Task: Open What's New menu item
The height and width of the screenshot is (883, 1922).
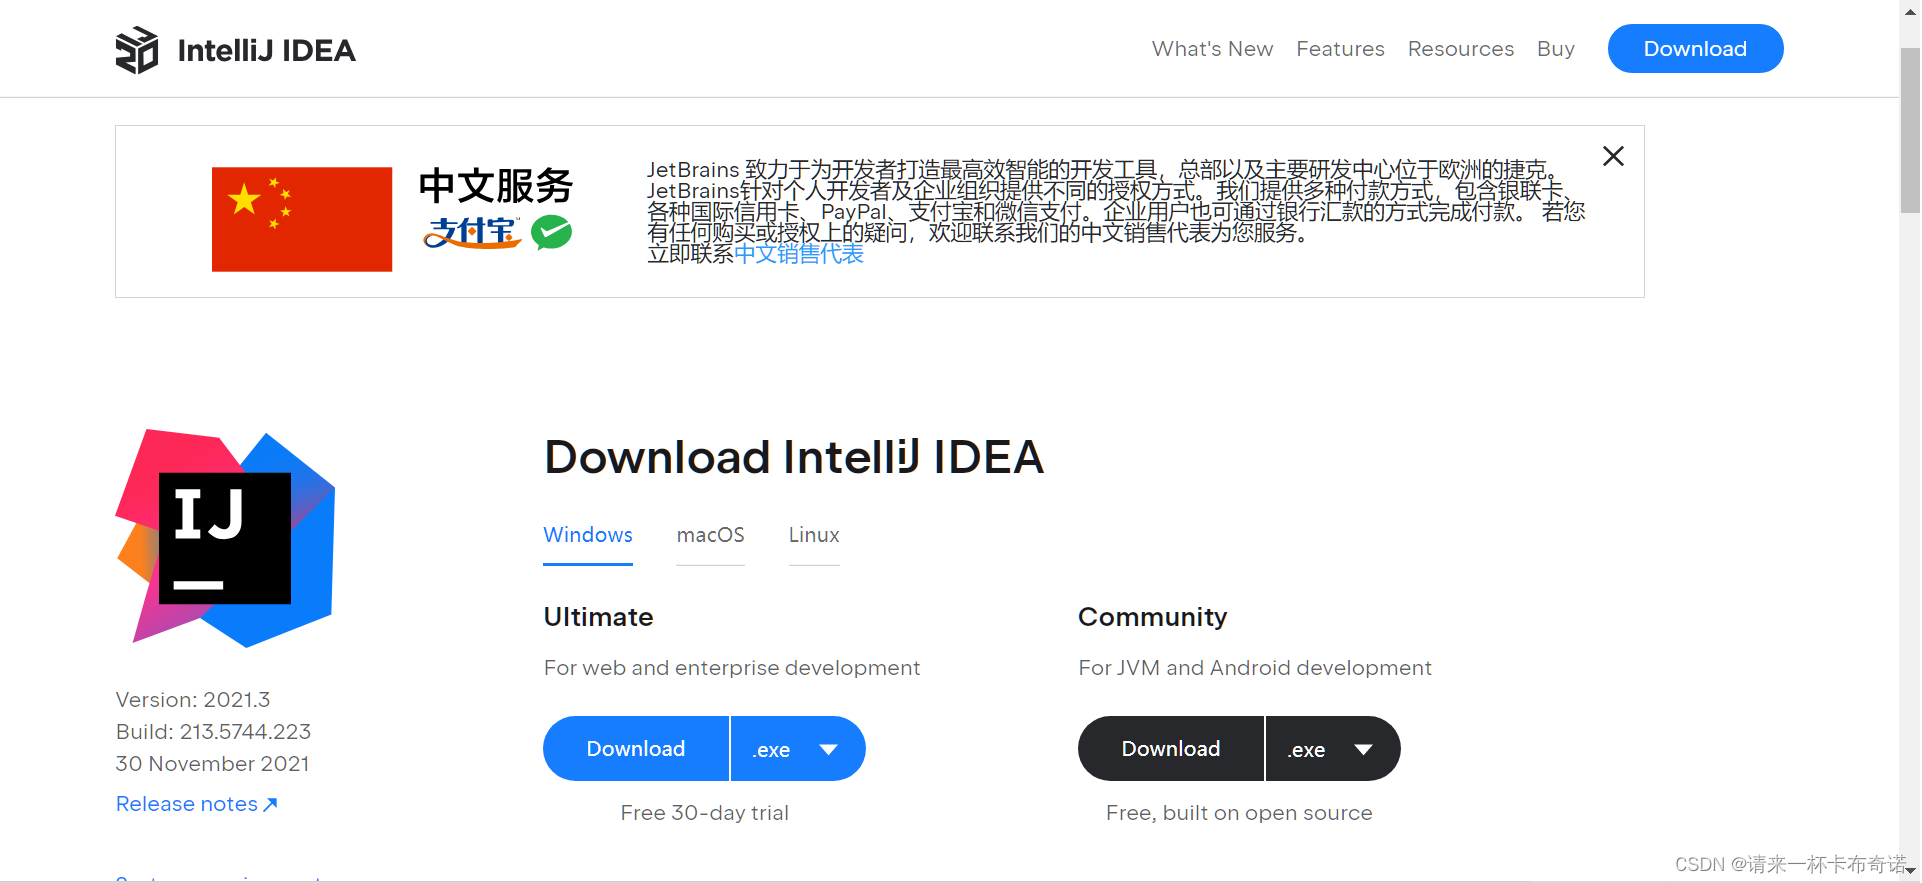Action: tap(1212, 49)
